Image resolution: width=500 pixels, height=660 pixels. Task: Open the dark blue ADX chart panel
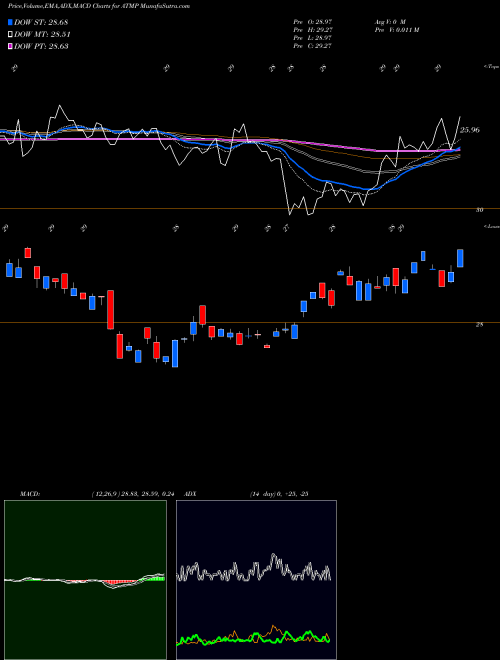(256, 580)
